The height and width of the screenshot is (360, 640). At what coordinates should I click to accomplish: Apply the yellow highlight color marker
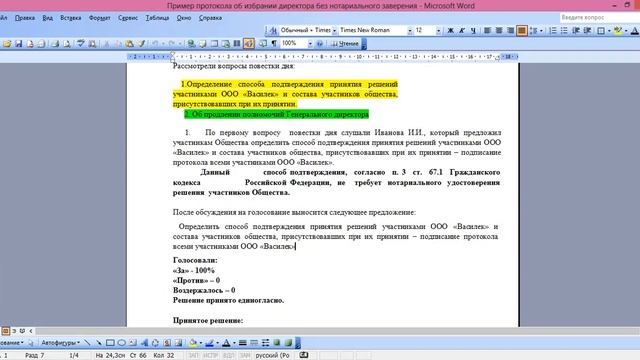point(618,31)
